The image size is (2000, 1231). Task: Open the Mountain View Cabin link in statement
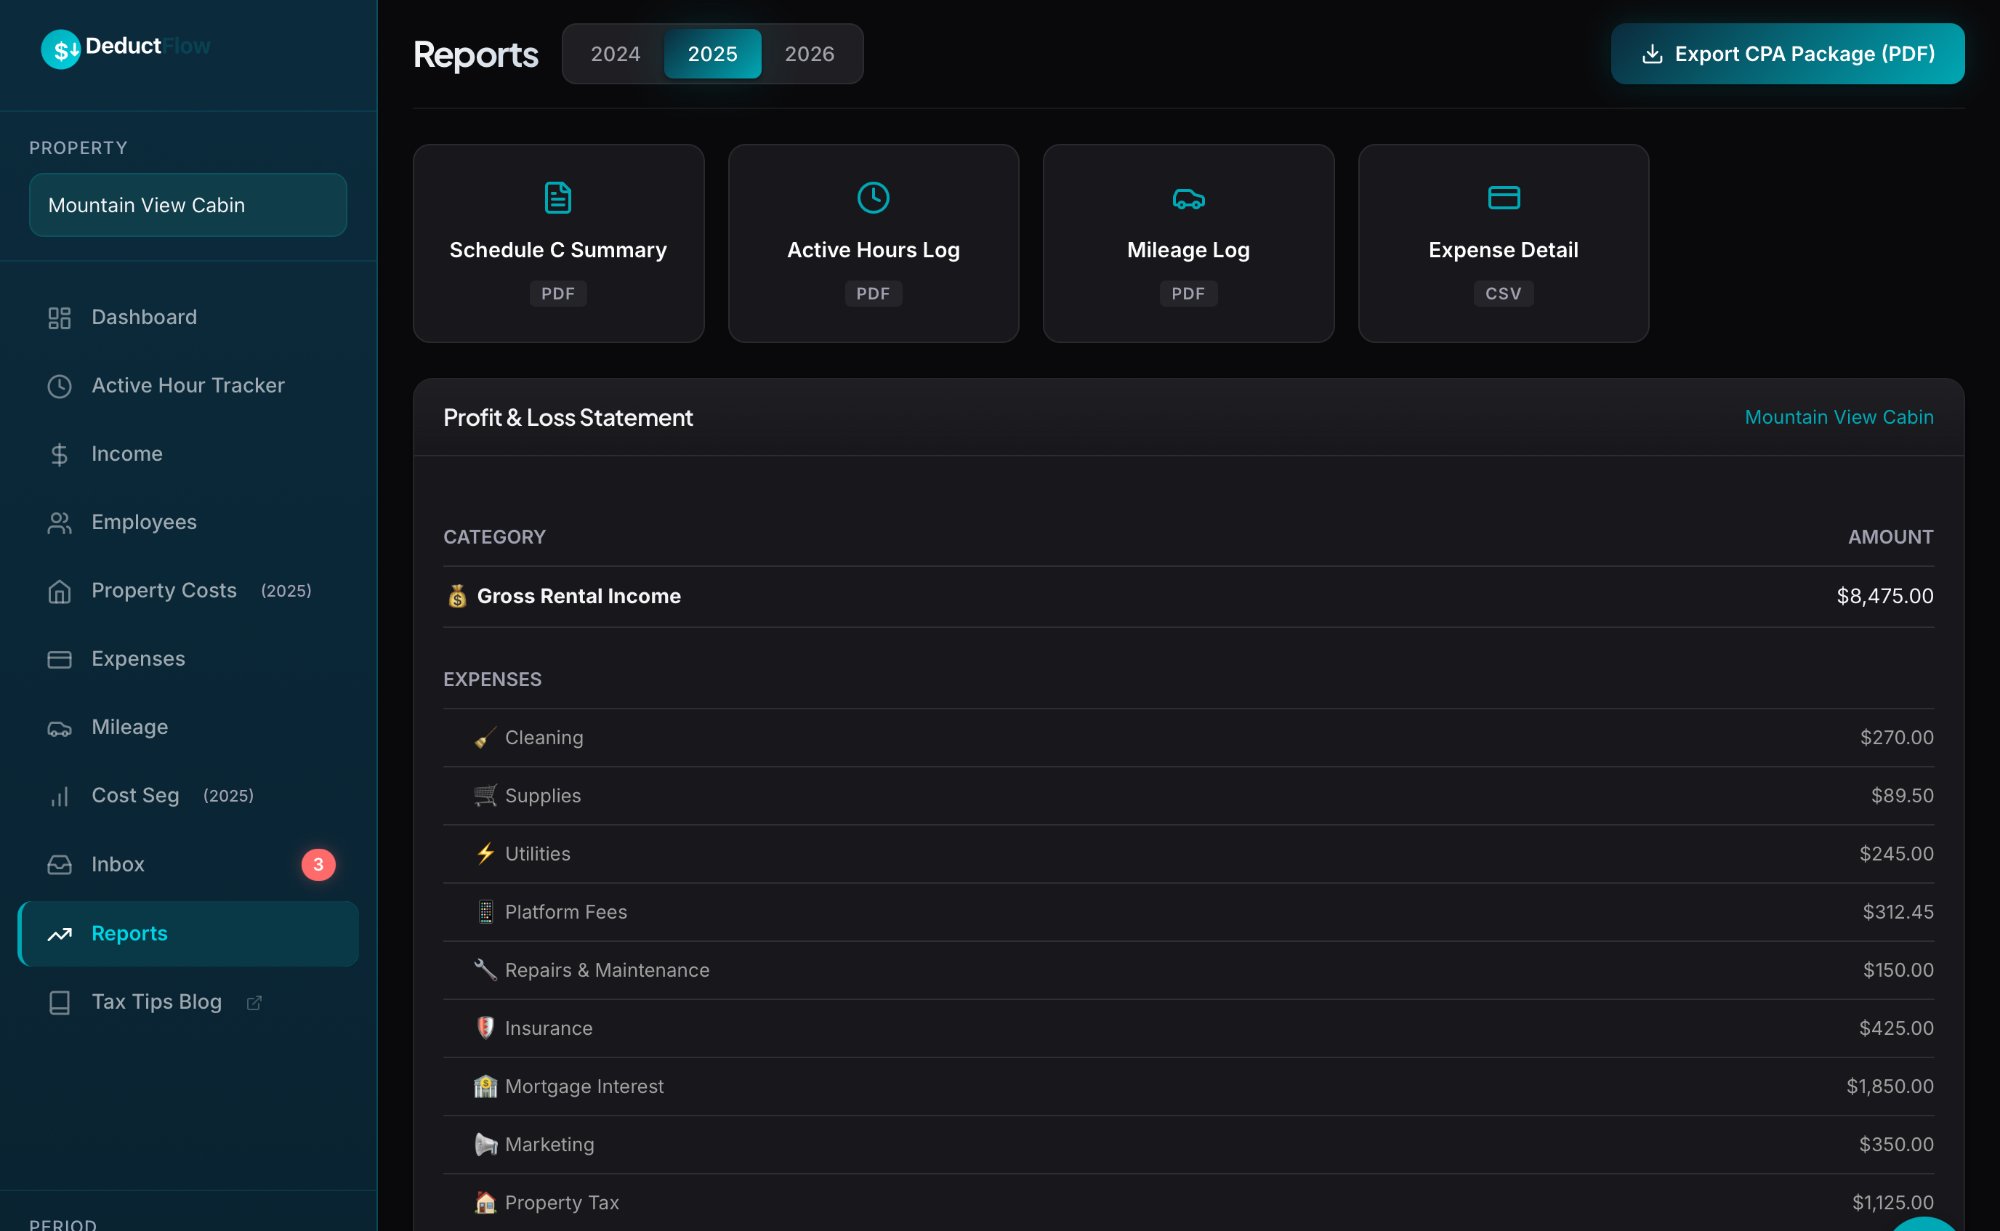(x=1839, y=417)
